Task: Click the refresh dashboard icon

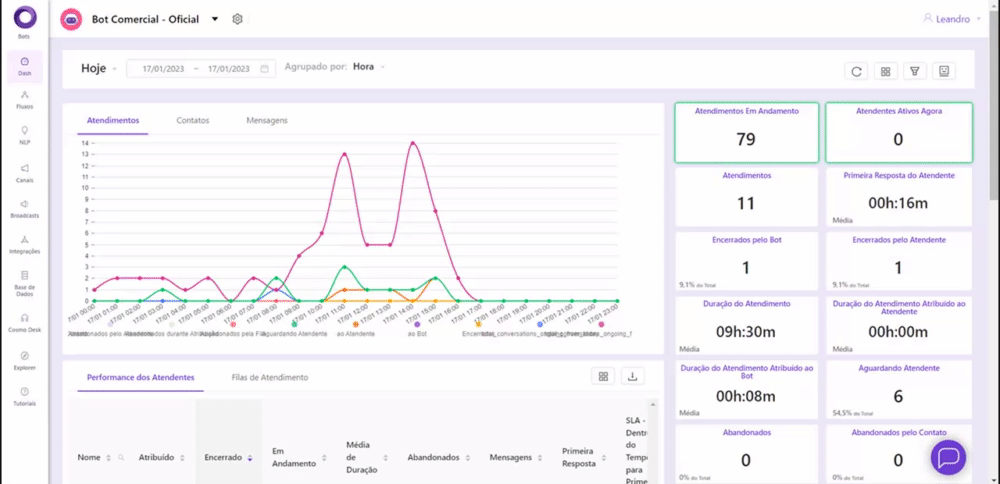Action: pyautogui.click(x=856, y=71)
